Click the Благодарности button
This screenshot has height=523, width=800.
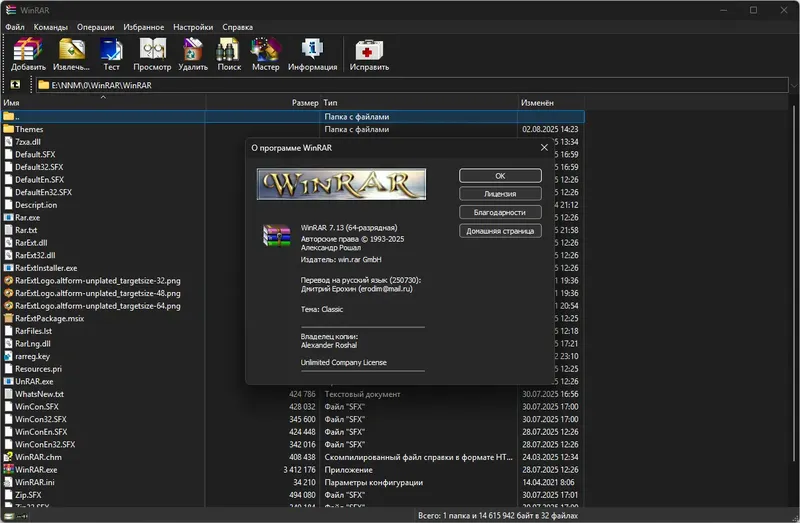pos(500,212)
